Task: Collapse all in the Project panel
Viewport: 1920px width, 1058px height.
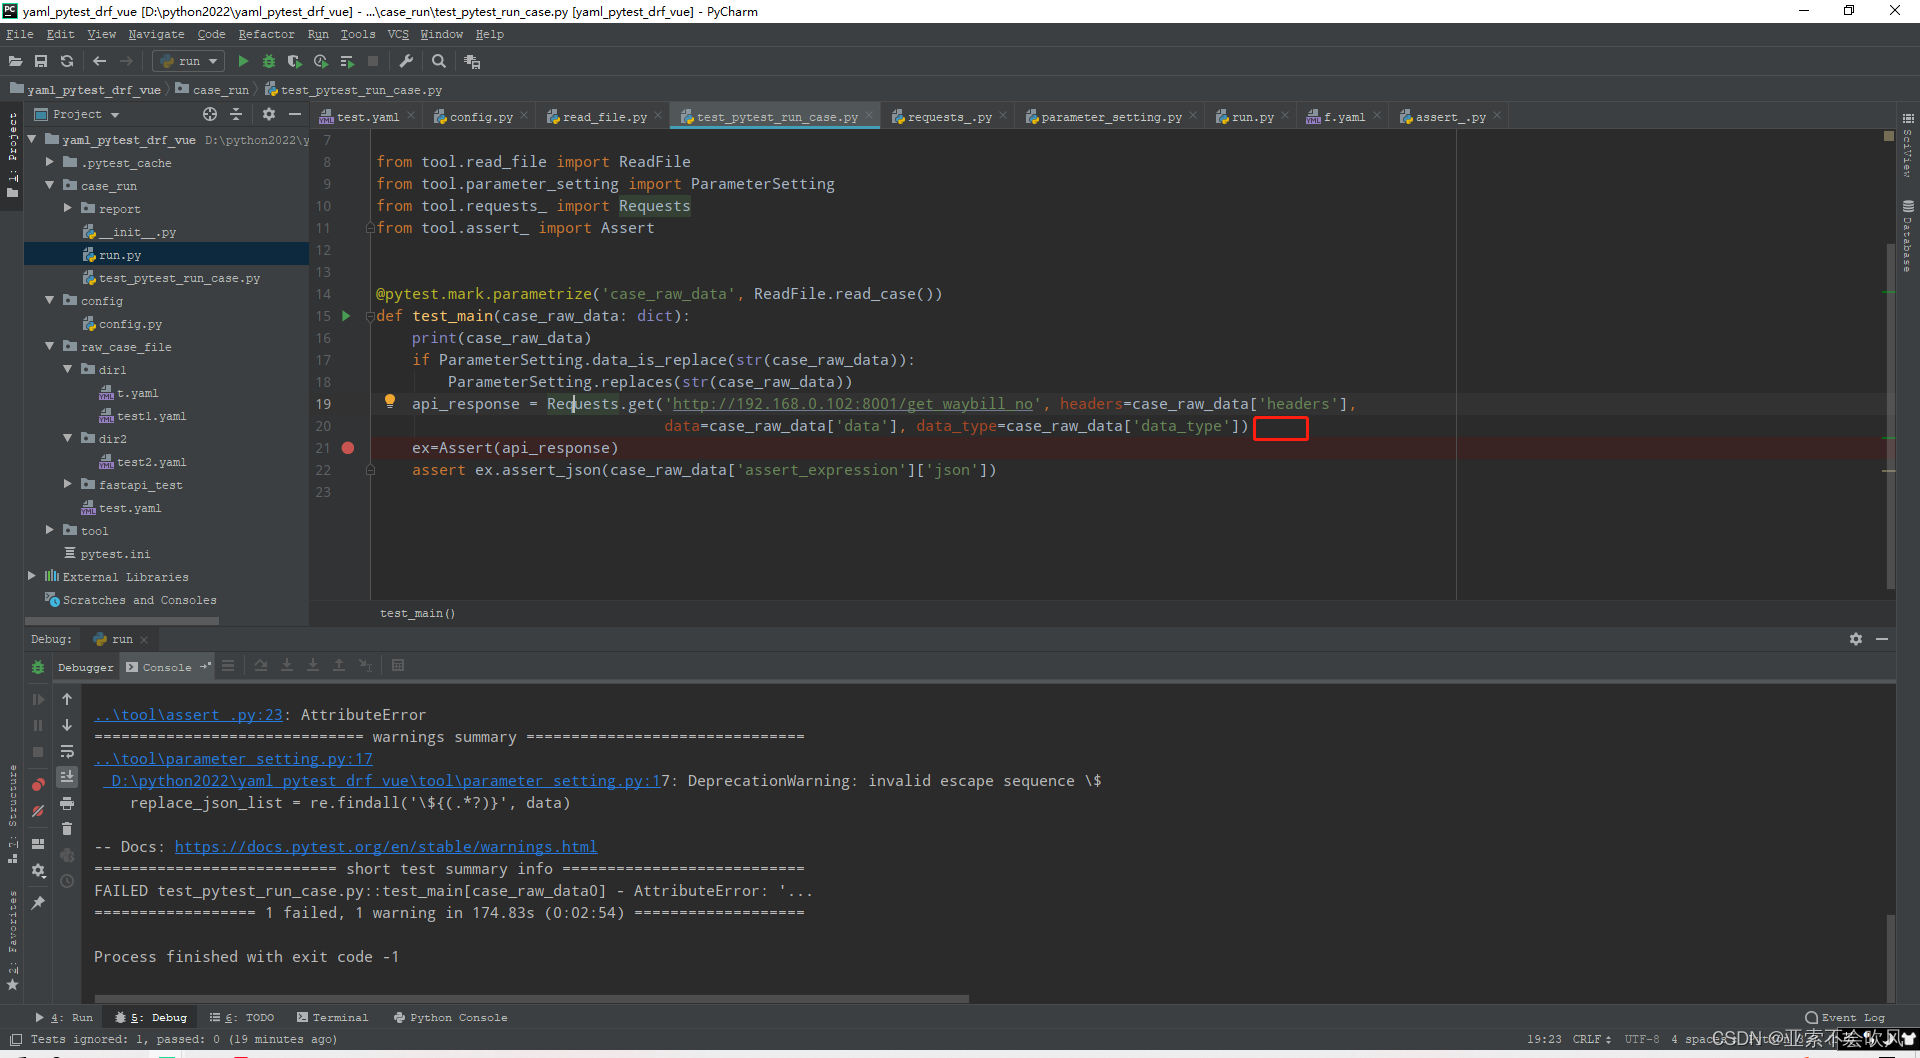Action: pyautogui.click(x=236, y=114)
